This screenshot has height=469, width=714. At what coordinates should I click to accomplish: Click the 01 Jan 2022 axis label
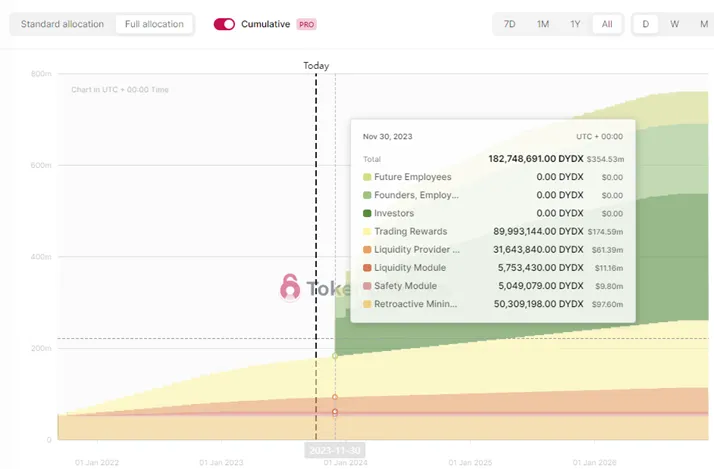97,463
